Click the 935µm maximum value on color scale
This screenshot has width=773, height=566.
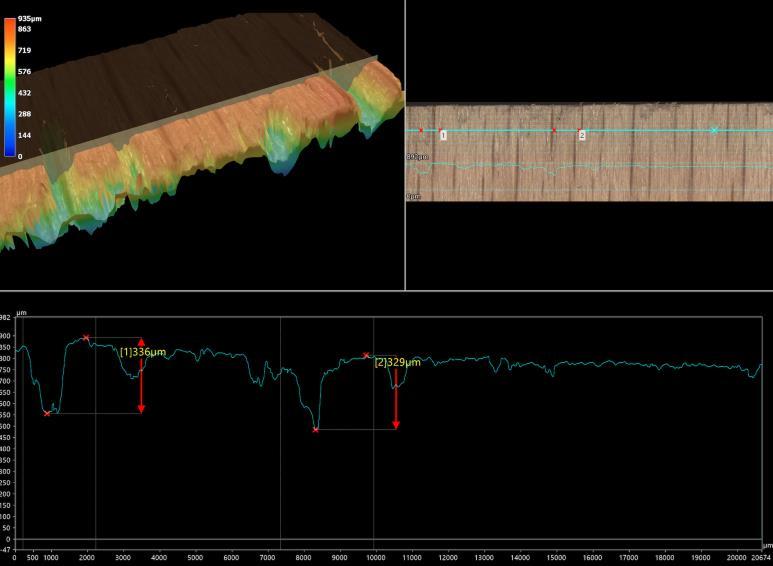[x=30, y=19]
